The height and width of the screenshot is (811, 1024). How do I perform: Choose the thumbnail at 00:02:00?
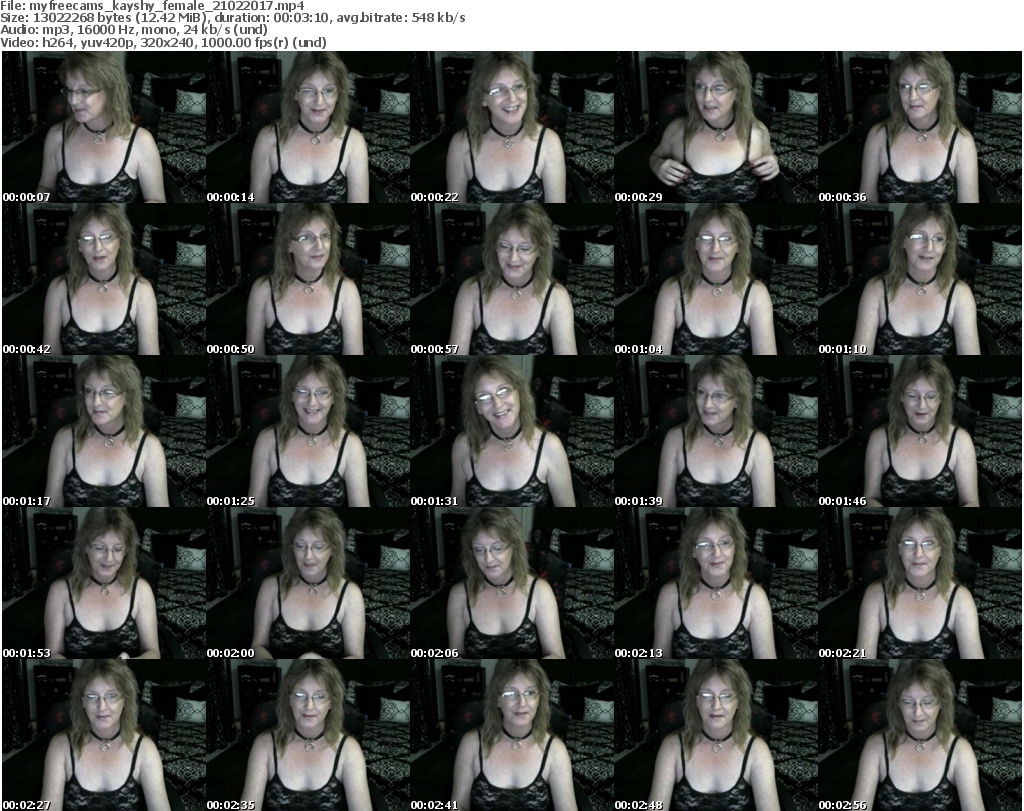(x=308, y=583)
